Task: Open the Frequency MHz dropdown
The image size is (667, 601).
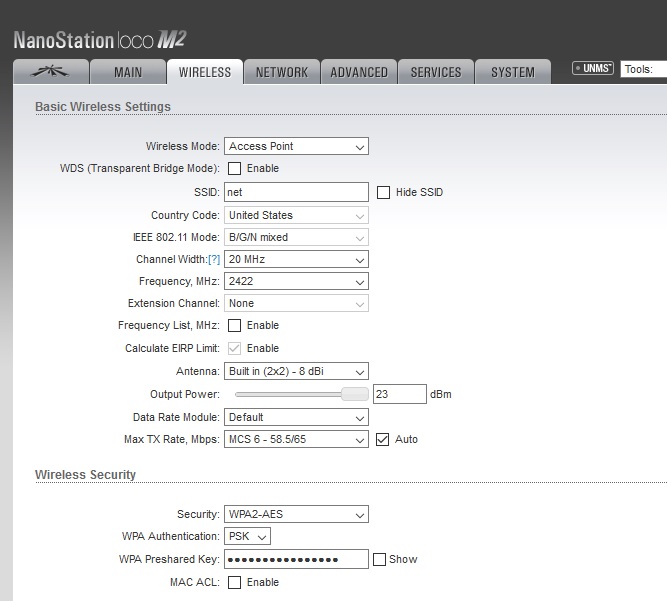Action: (x=296, y=282)
